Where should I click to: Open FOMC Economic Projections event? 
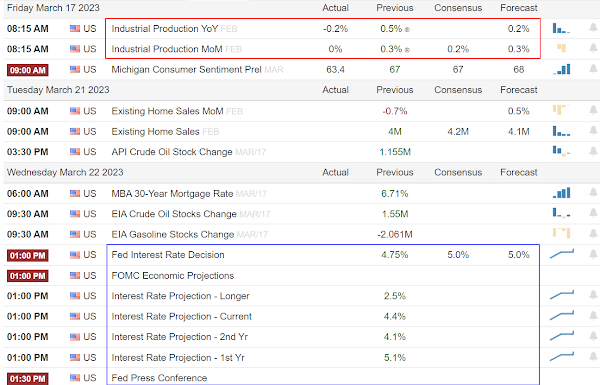click(173, 276)
